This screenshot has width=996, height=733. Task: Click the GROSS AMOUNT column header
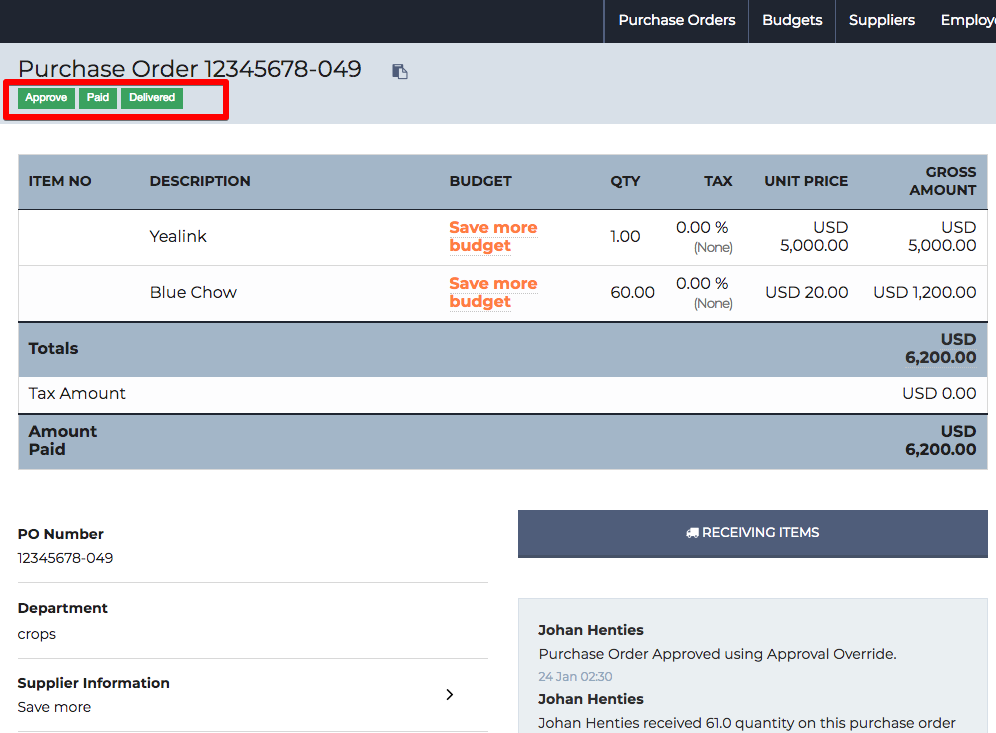(943, 181)
